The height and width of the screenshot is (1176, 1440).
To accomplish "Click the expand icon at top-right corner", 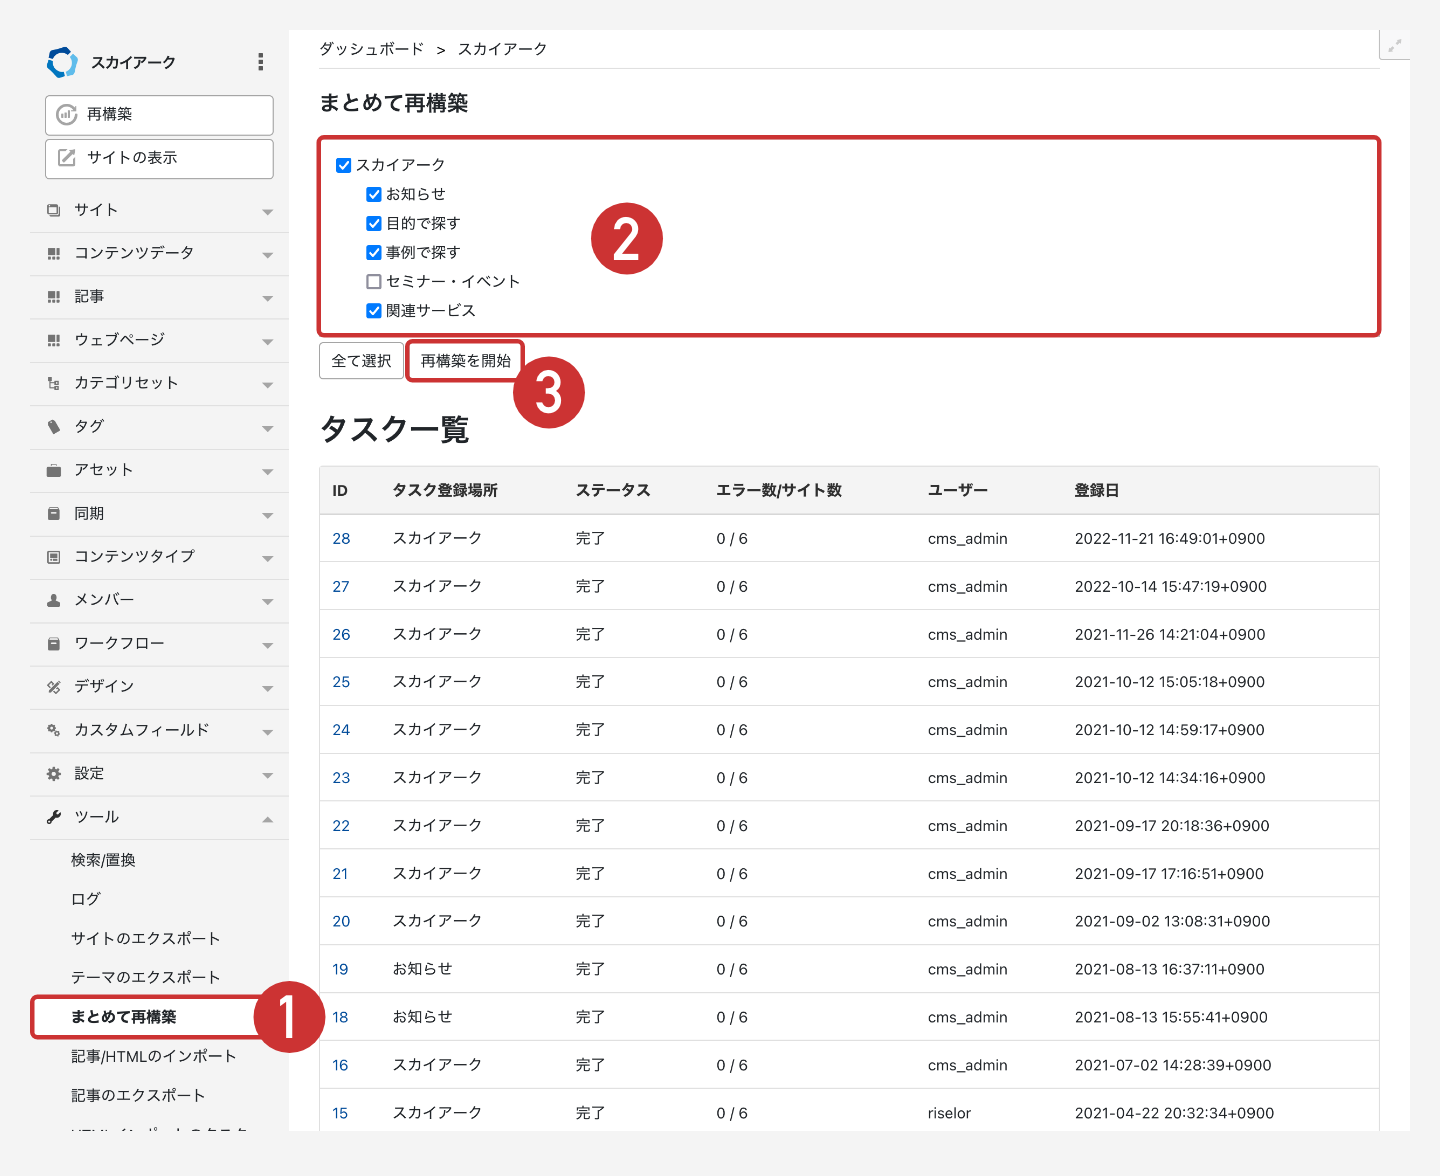I will click(x=1394, y=45).
